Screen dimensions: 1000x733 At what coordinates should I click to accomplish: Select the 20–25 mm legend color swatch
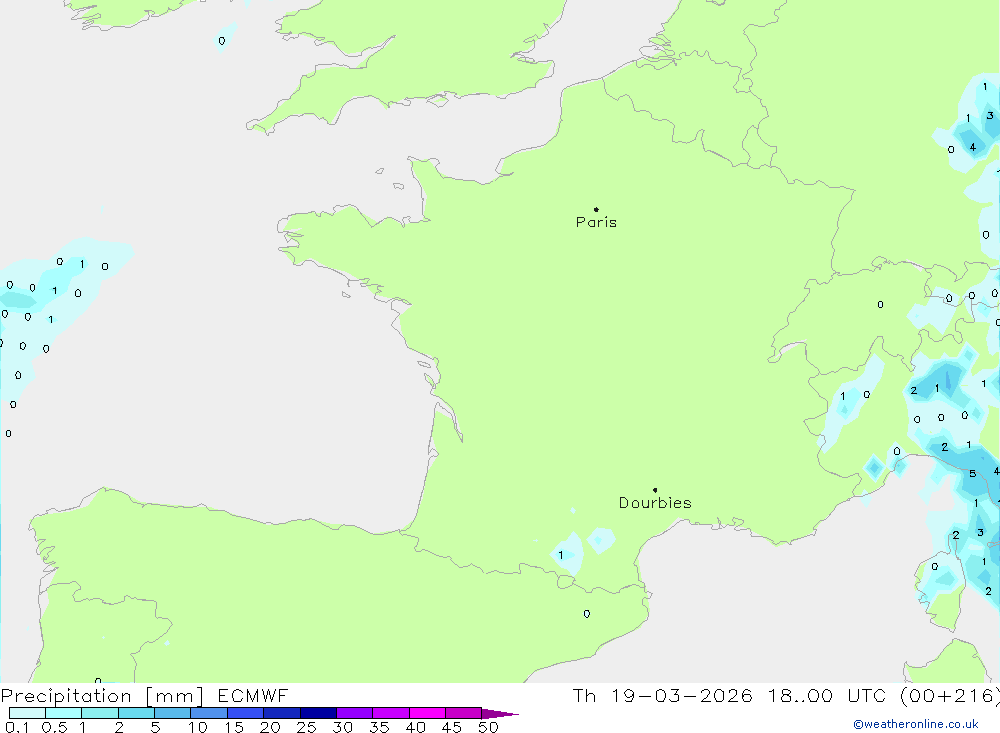tap(281, 713)
